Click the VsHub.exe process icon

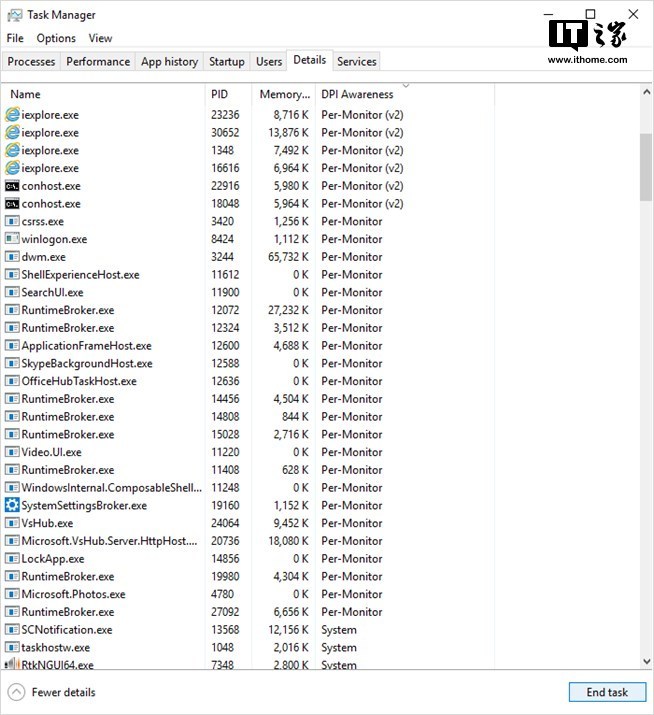[x=12, y=523]
